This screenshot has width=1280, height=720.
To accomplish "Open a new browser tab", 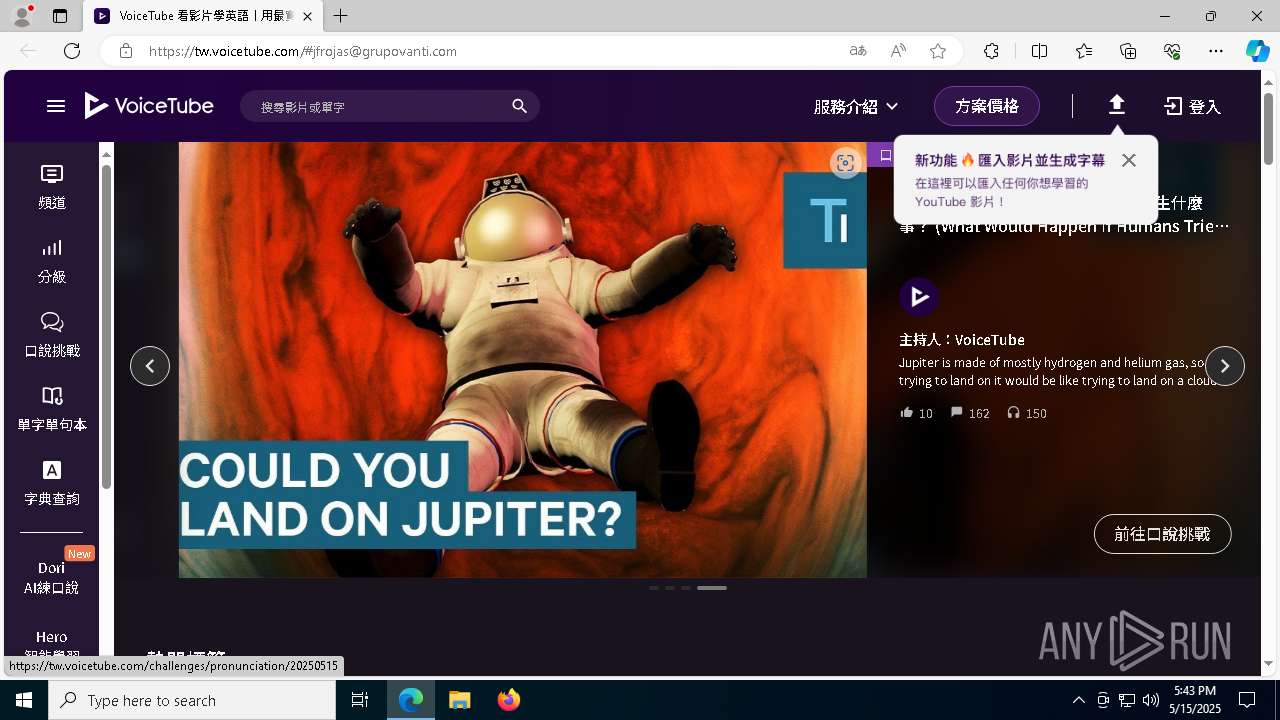I will (x=341, y=16).
